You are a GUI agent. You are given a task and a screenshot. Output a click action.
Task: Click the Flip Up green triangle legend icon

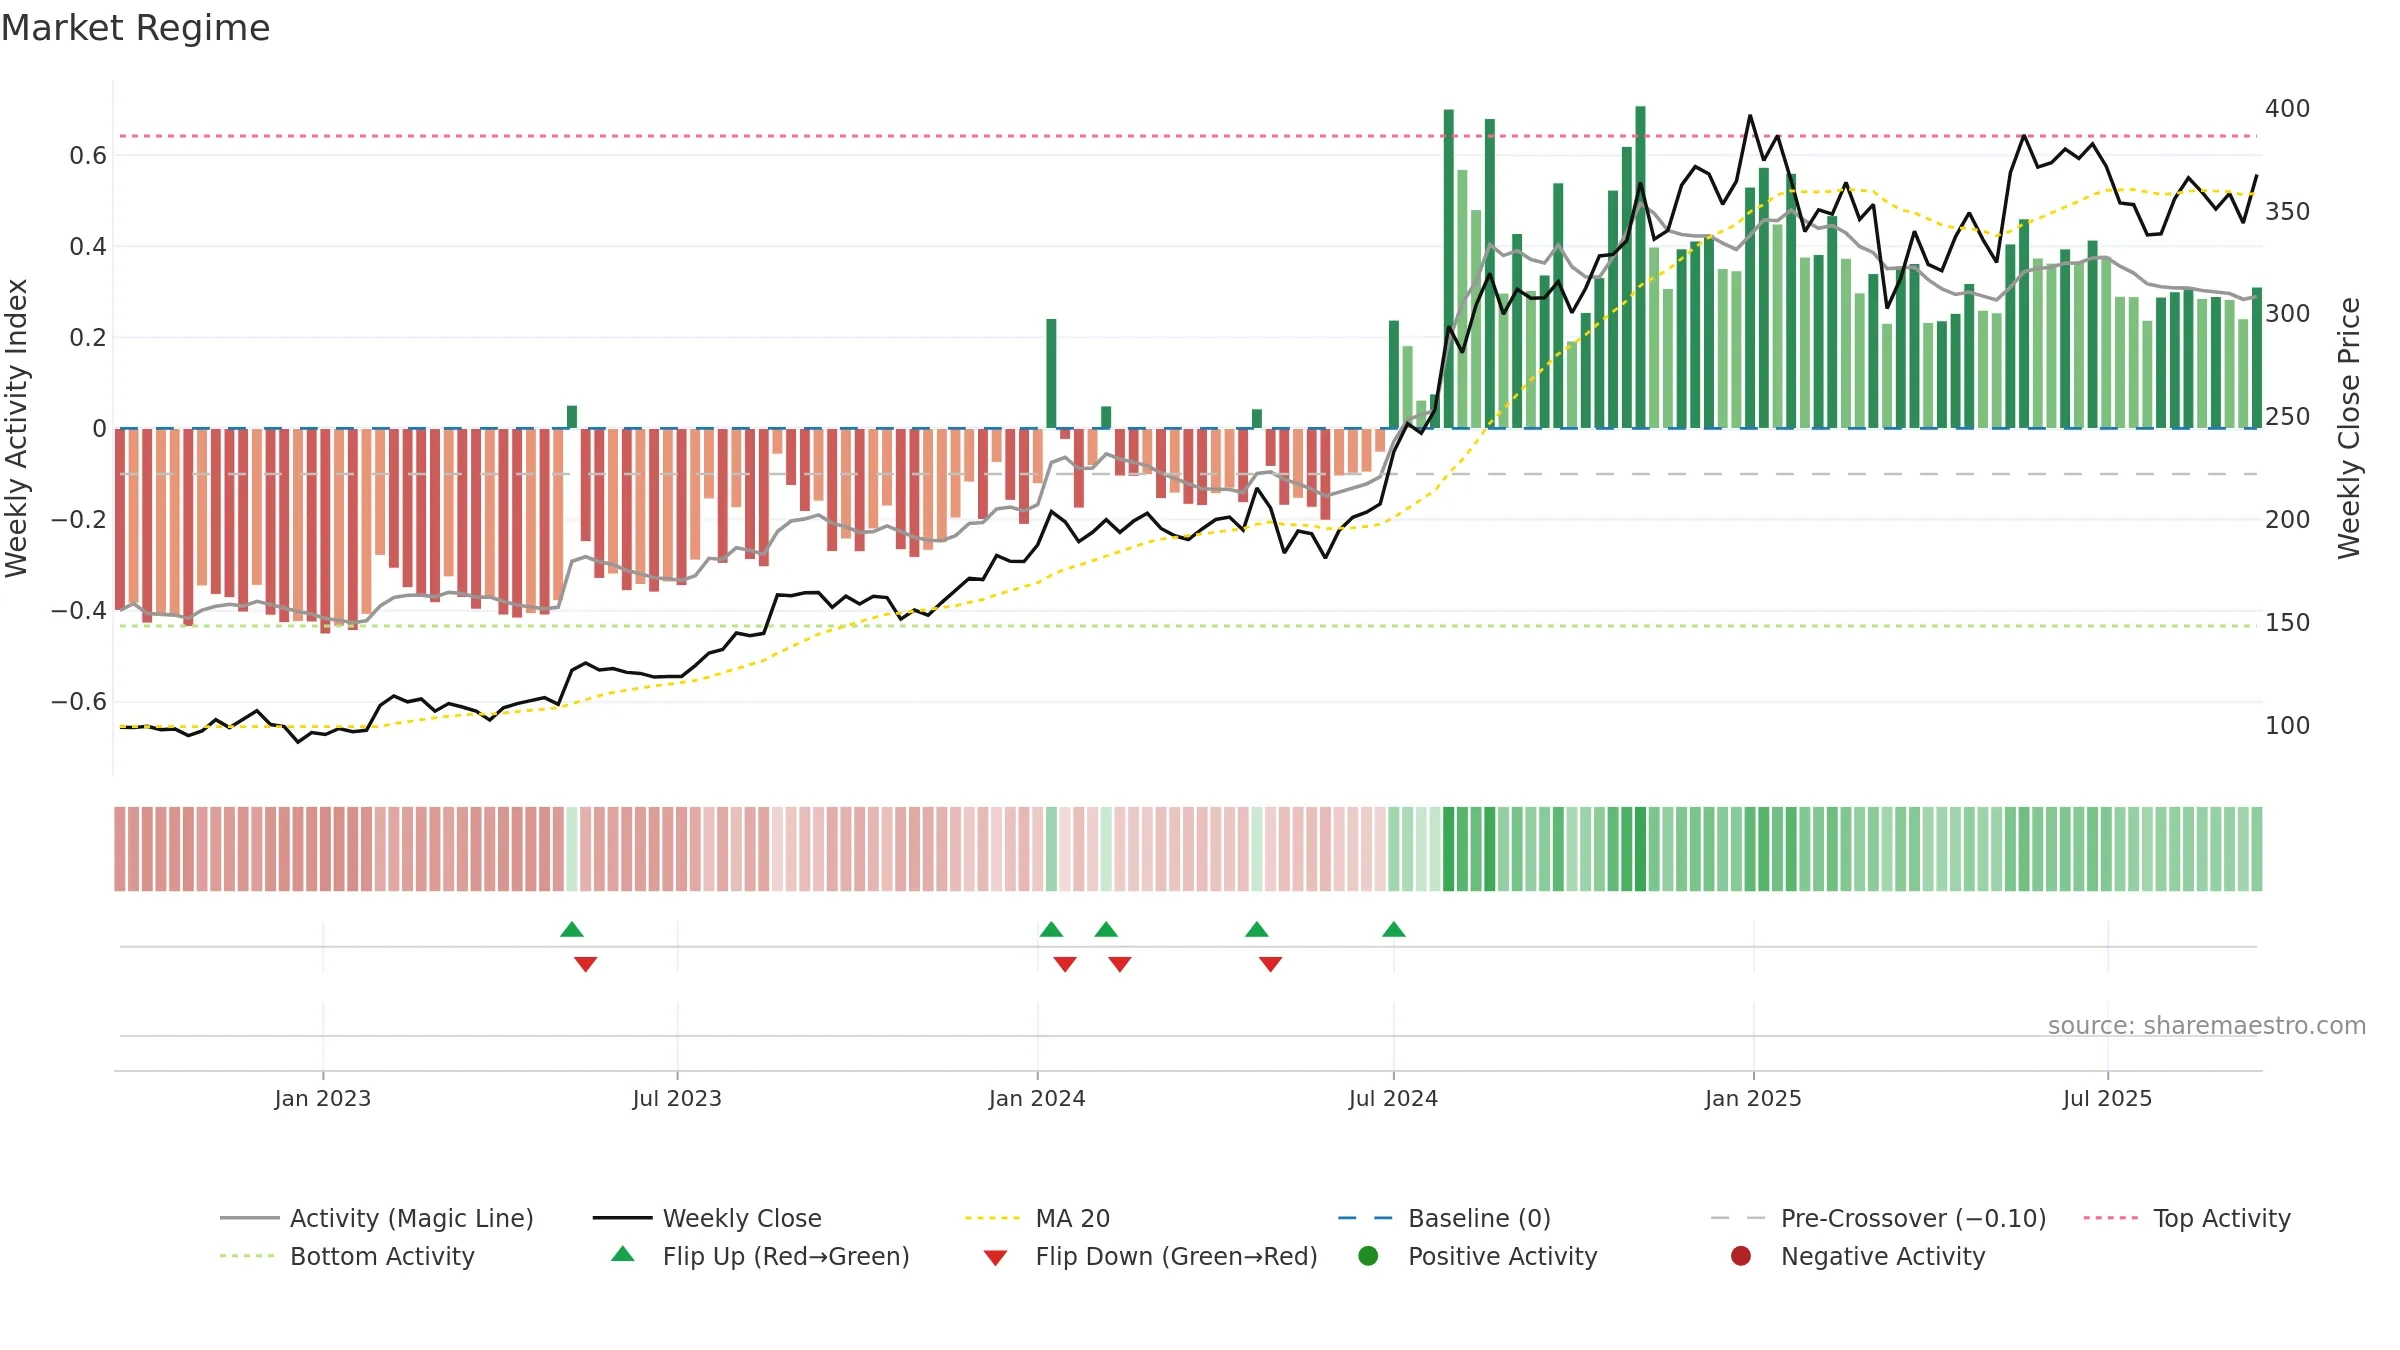(x=623, y=1254)
